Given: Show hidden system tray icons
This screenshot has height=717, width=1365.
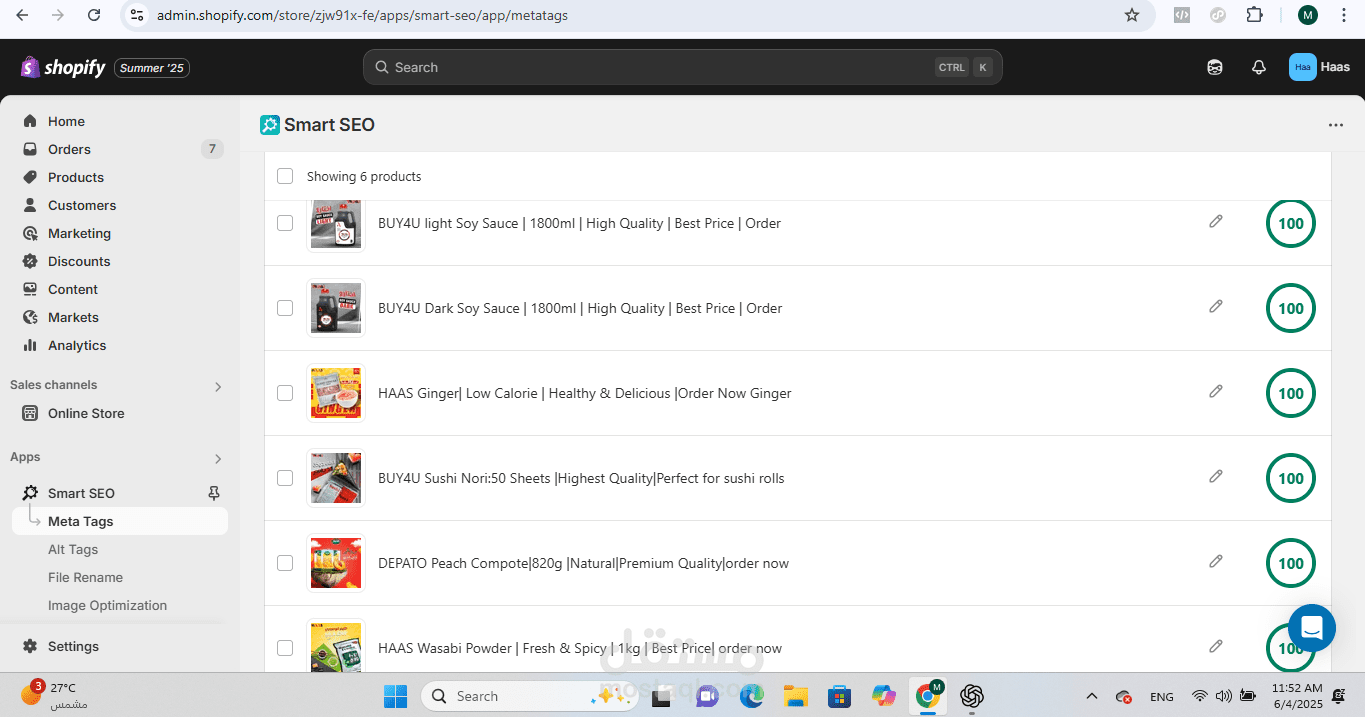Looking at the screenshot, I should 1092,696.
